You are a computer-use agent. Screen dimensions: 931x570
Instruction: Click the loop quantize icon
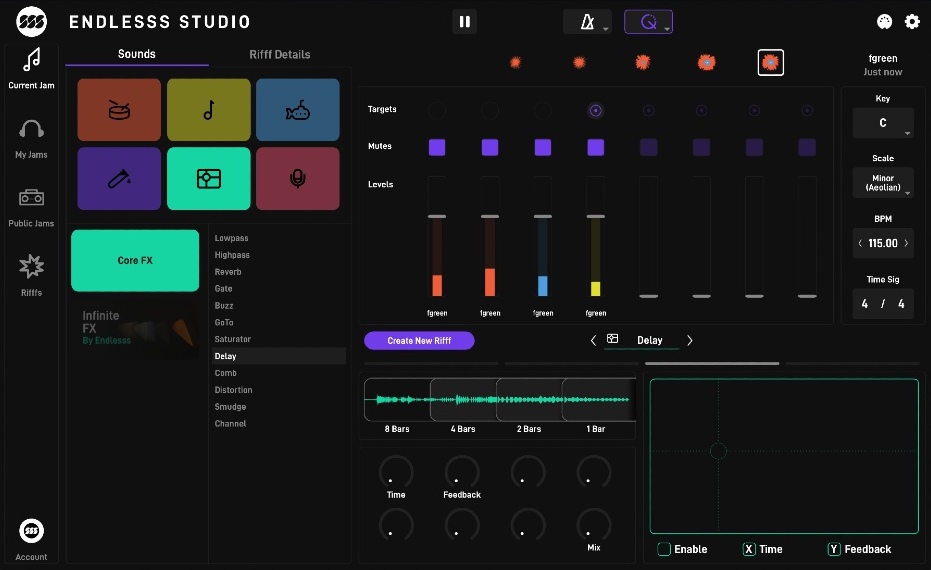pyautogui.click(x=648, y=22)
